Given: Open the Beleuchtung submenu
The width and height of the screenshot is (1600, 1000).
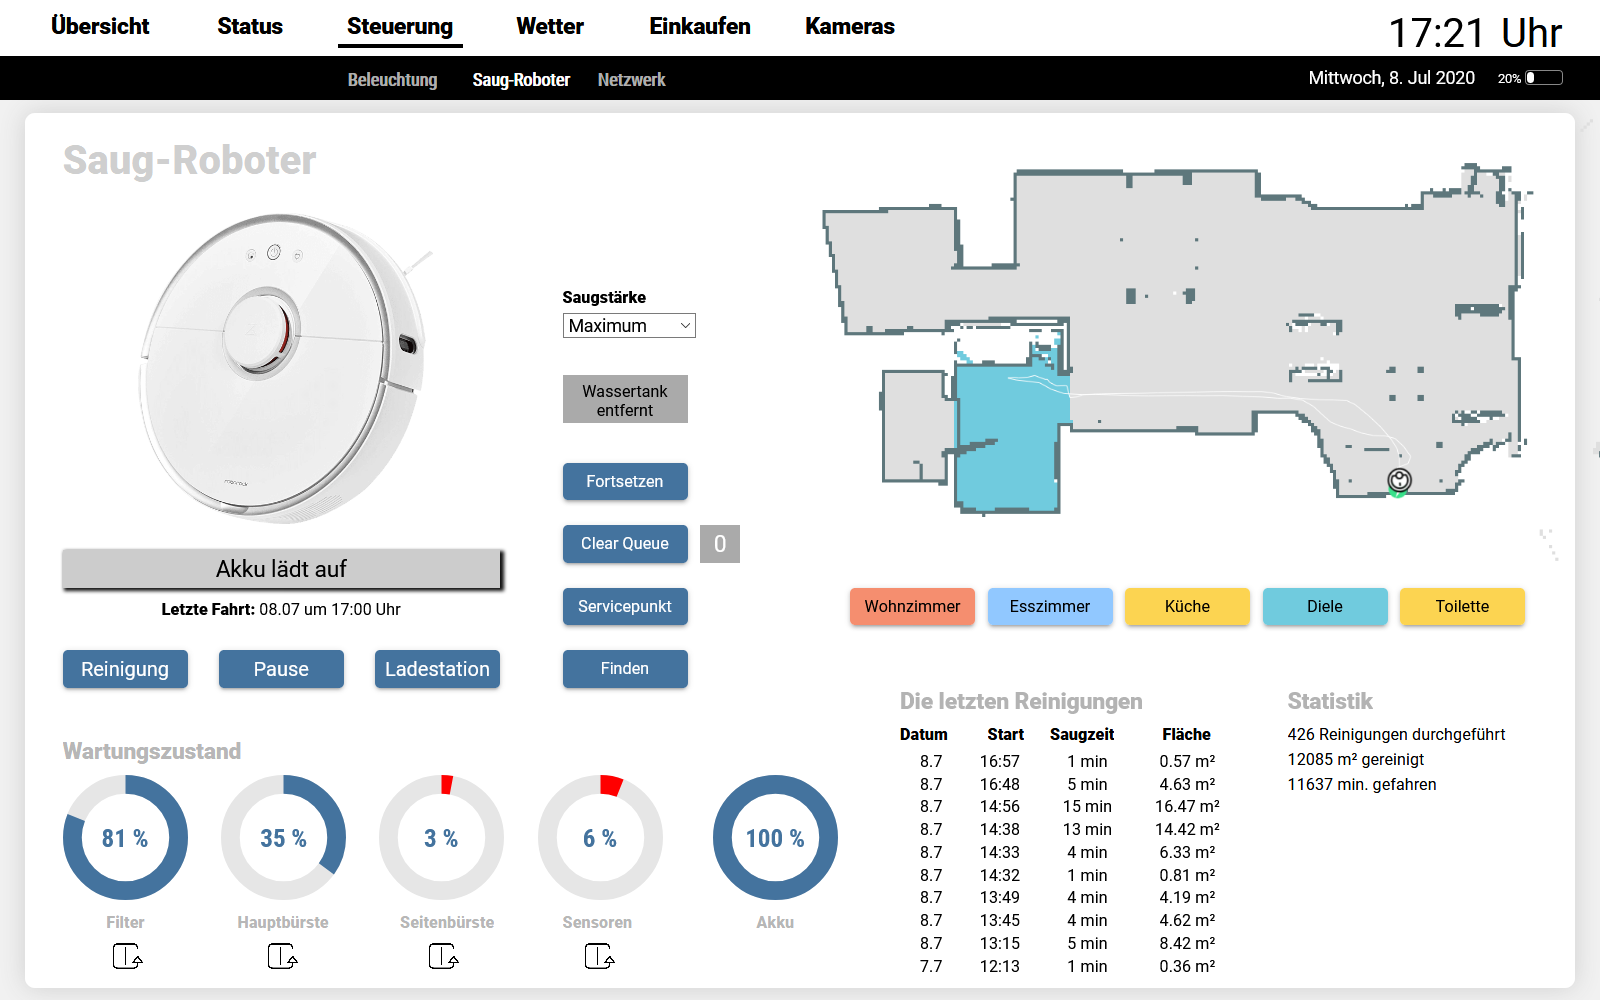Looking at the screenshot, I should tap(392, 80).
